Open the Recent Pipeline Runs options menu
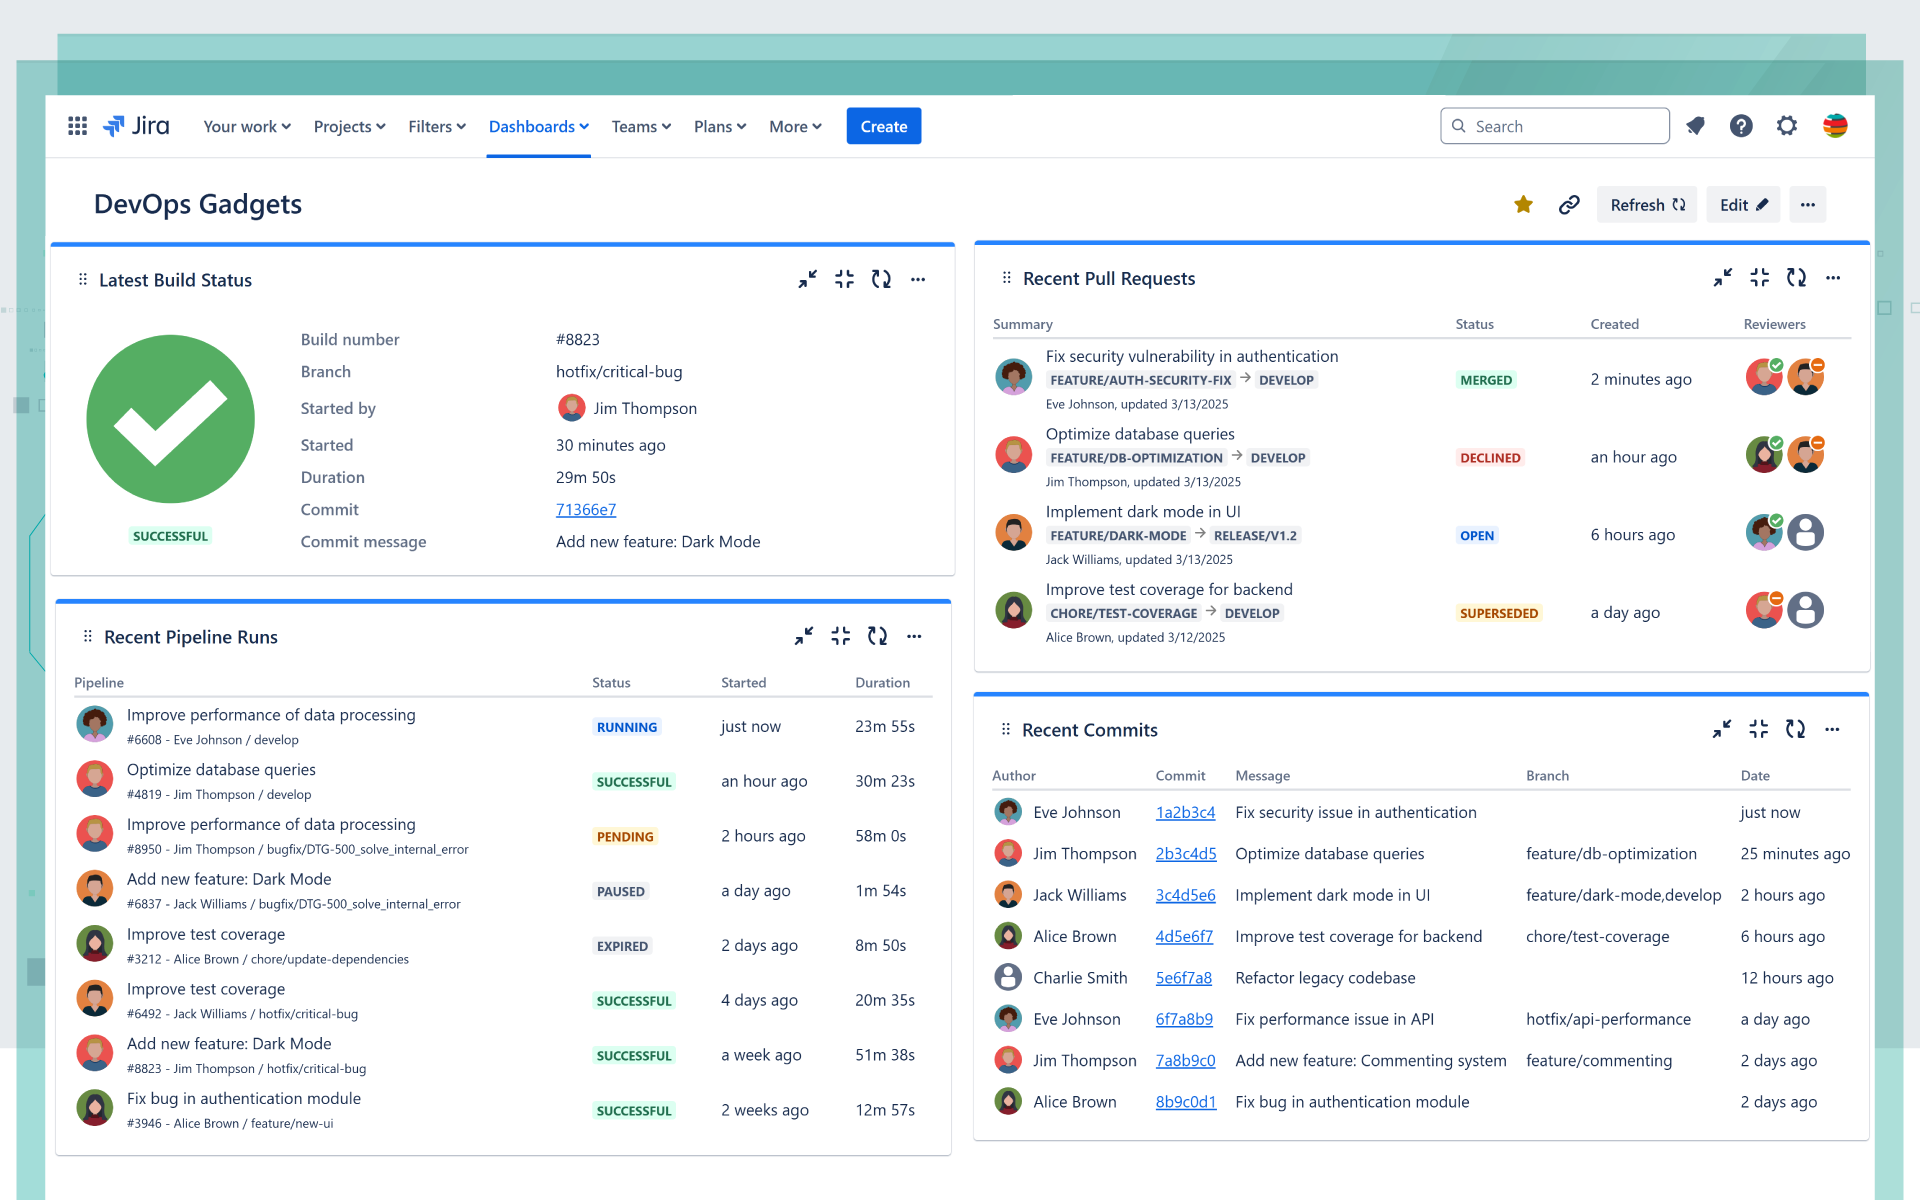This screenshot has width=1920, height=1200. click(x=915, y=636)
